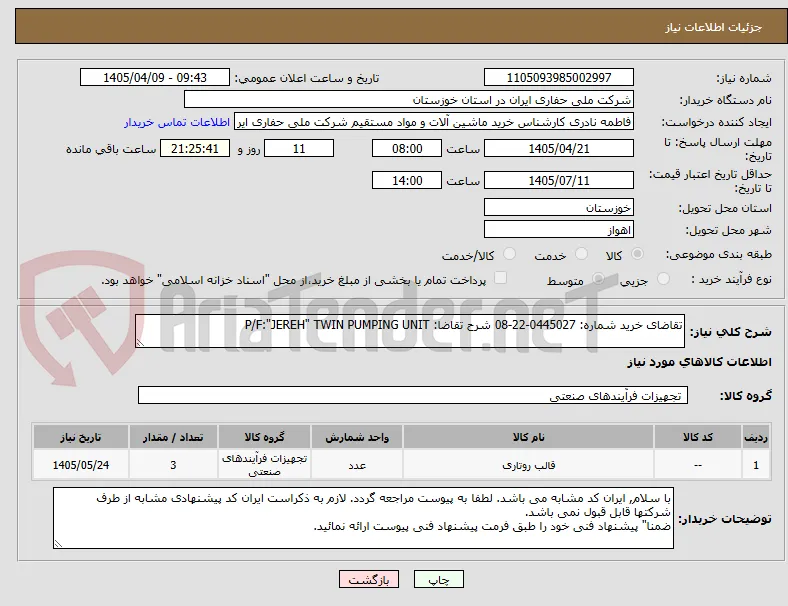Click the تاریخ و ساعت اعلان عمومی label
The image size is (788, 606).
tap(307, 78)
